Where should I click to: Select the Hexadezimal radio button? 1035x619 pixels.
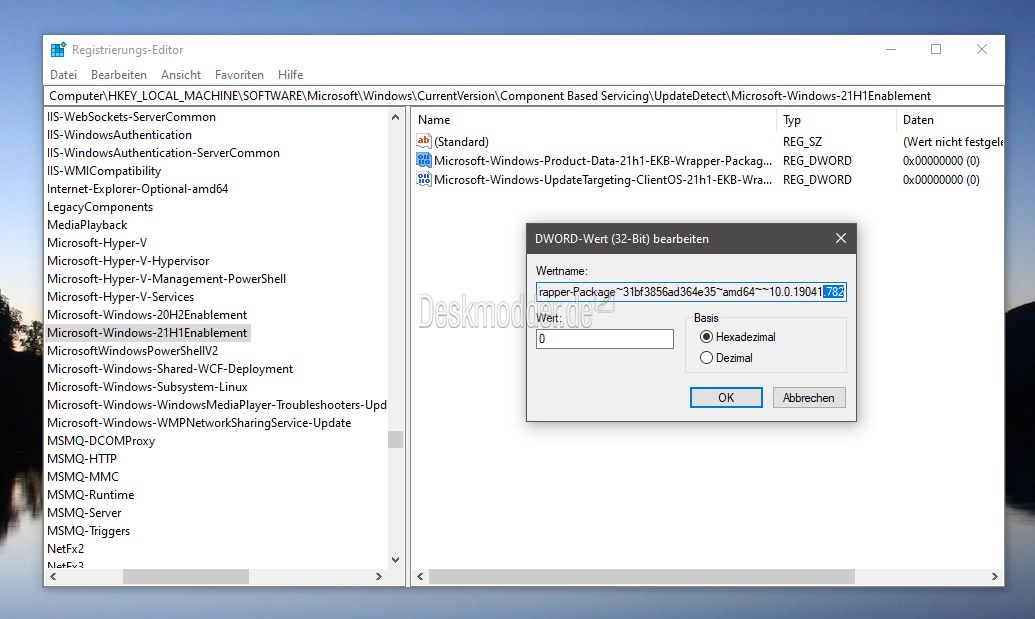[x=706, y=337]
